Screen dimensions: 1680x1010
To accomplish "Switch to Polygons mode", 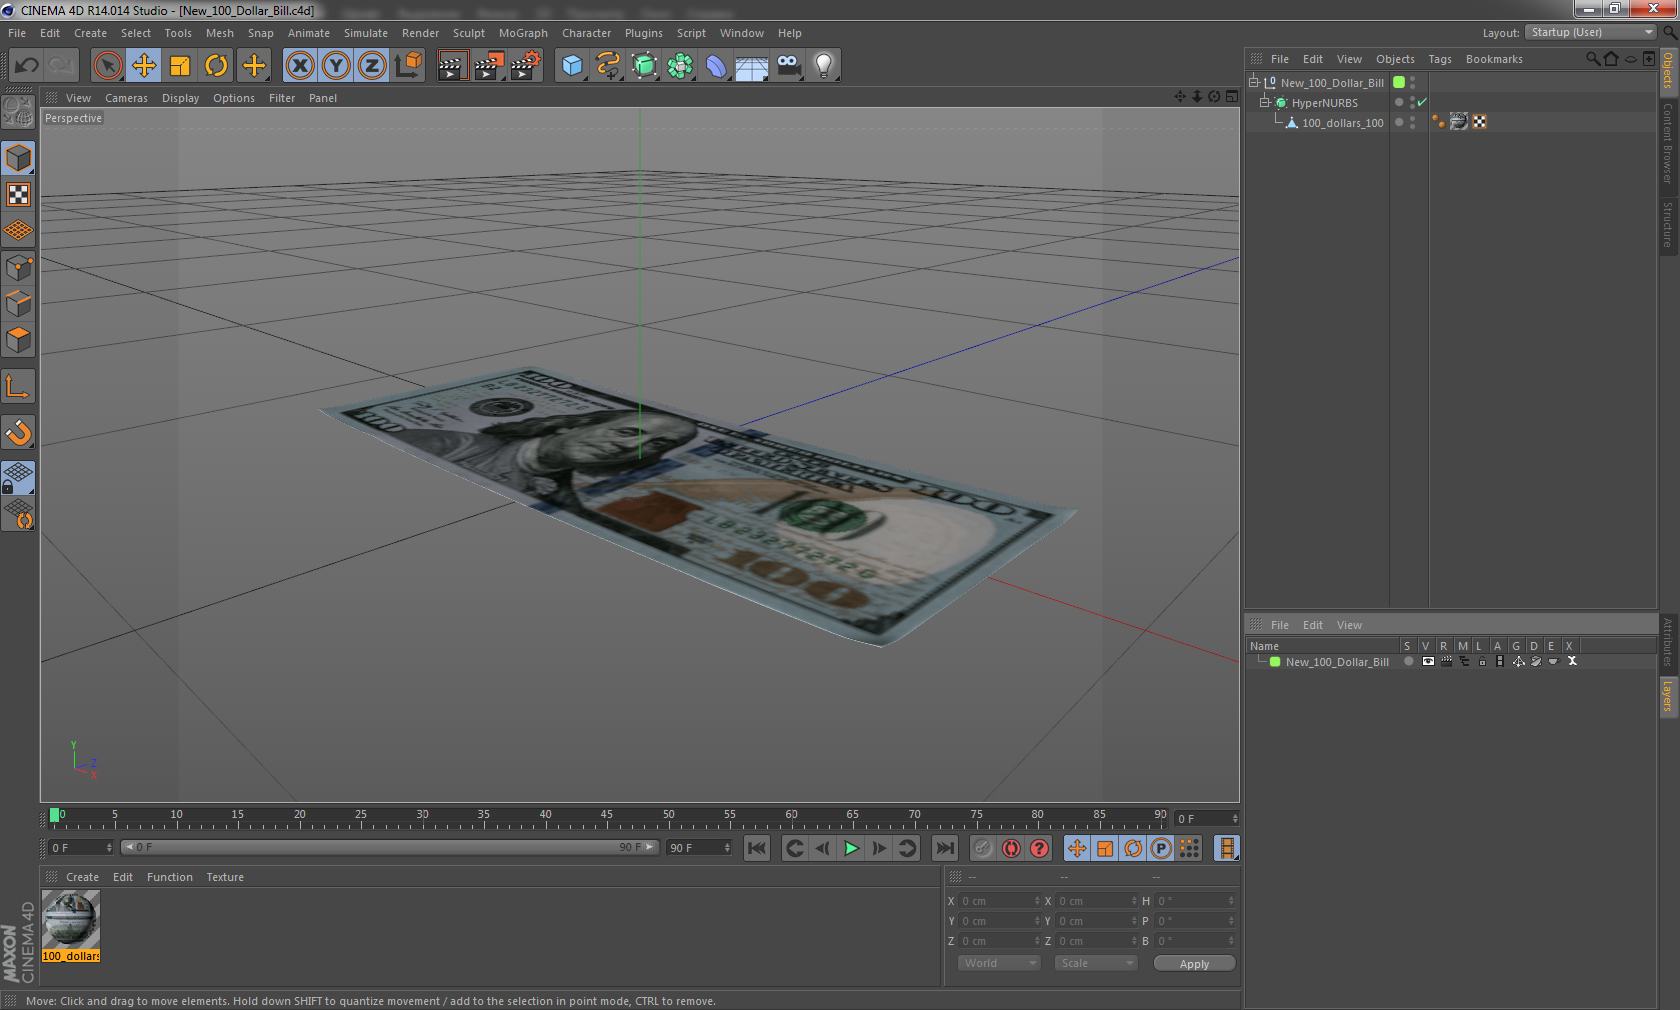I will (x=19, y=341).
